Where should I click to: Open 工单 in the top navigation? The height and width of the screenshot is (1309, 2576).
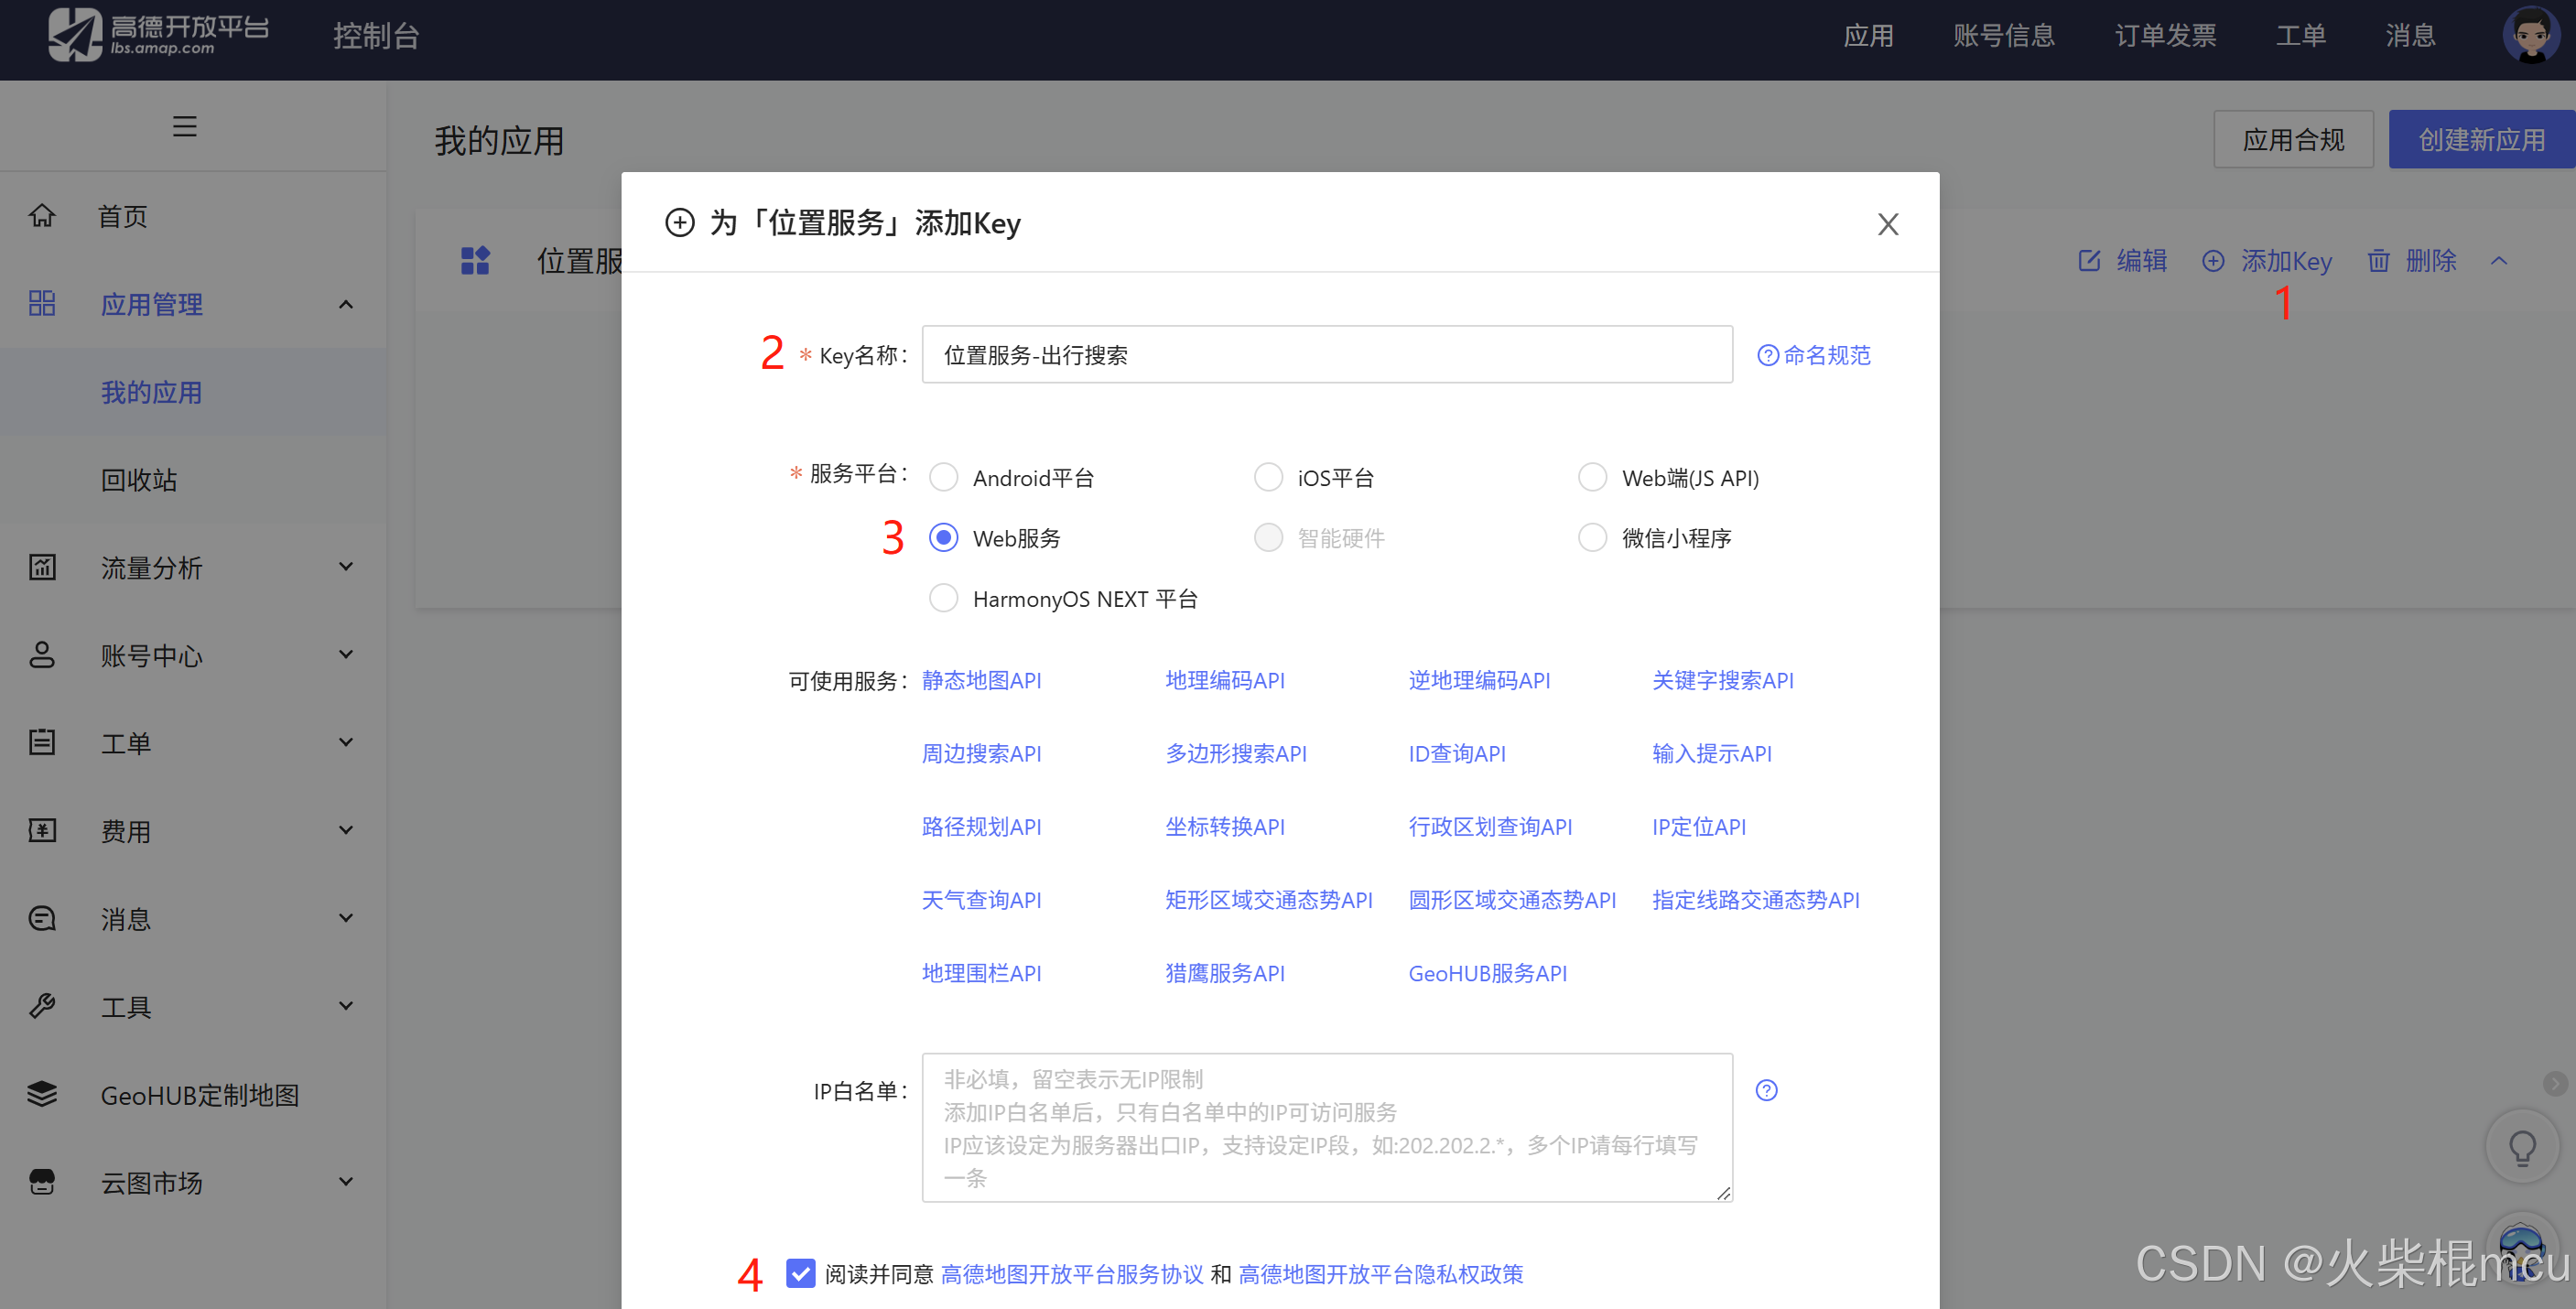point(2300,36)
